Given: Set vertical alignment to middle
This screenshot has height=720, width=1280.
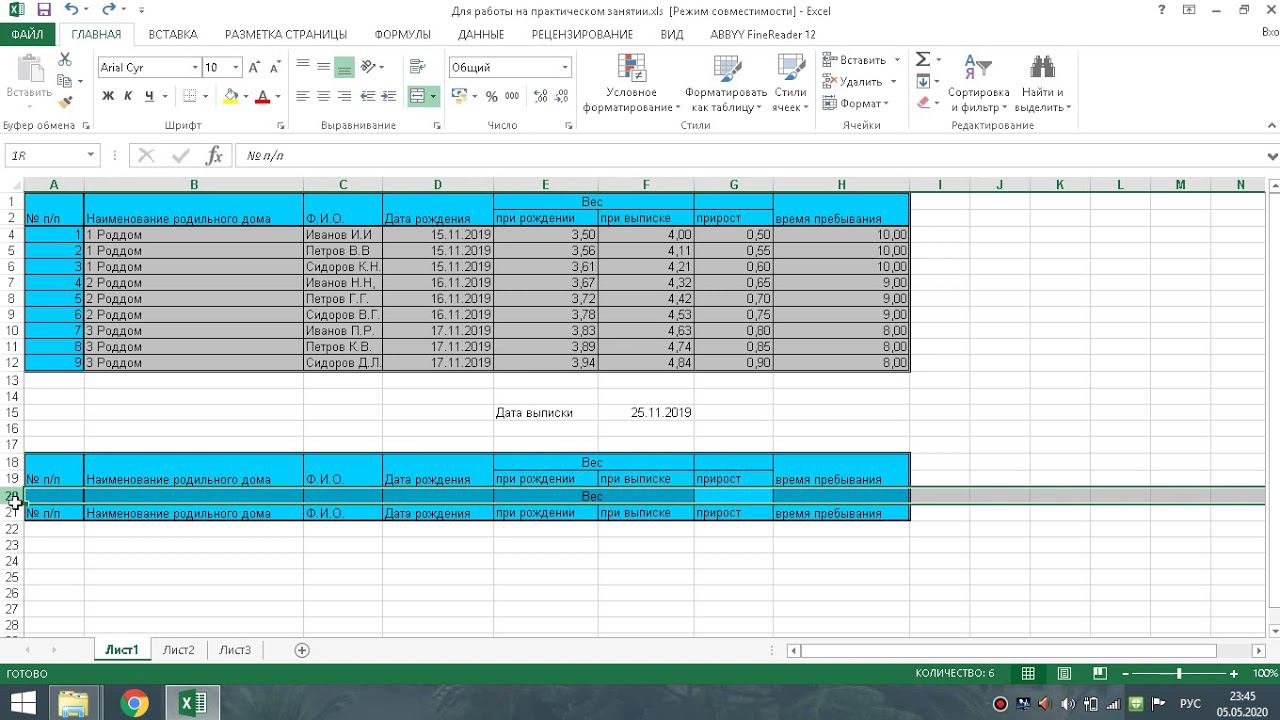Looking at the screenshot, I should [x=323, y=67].
